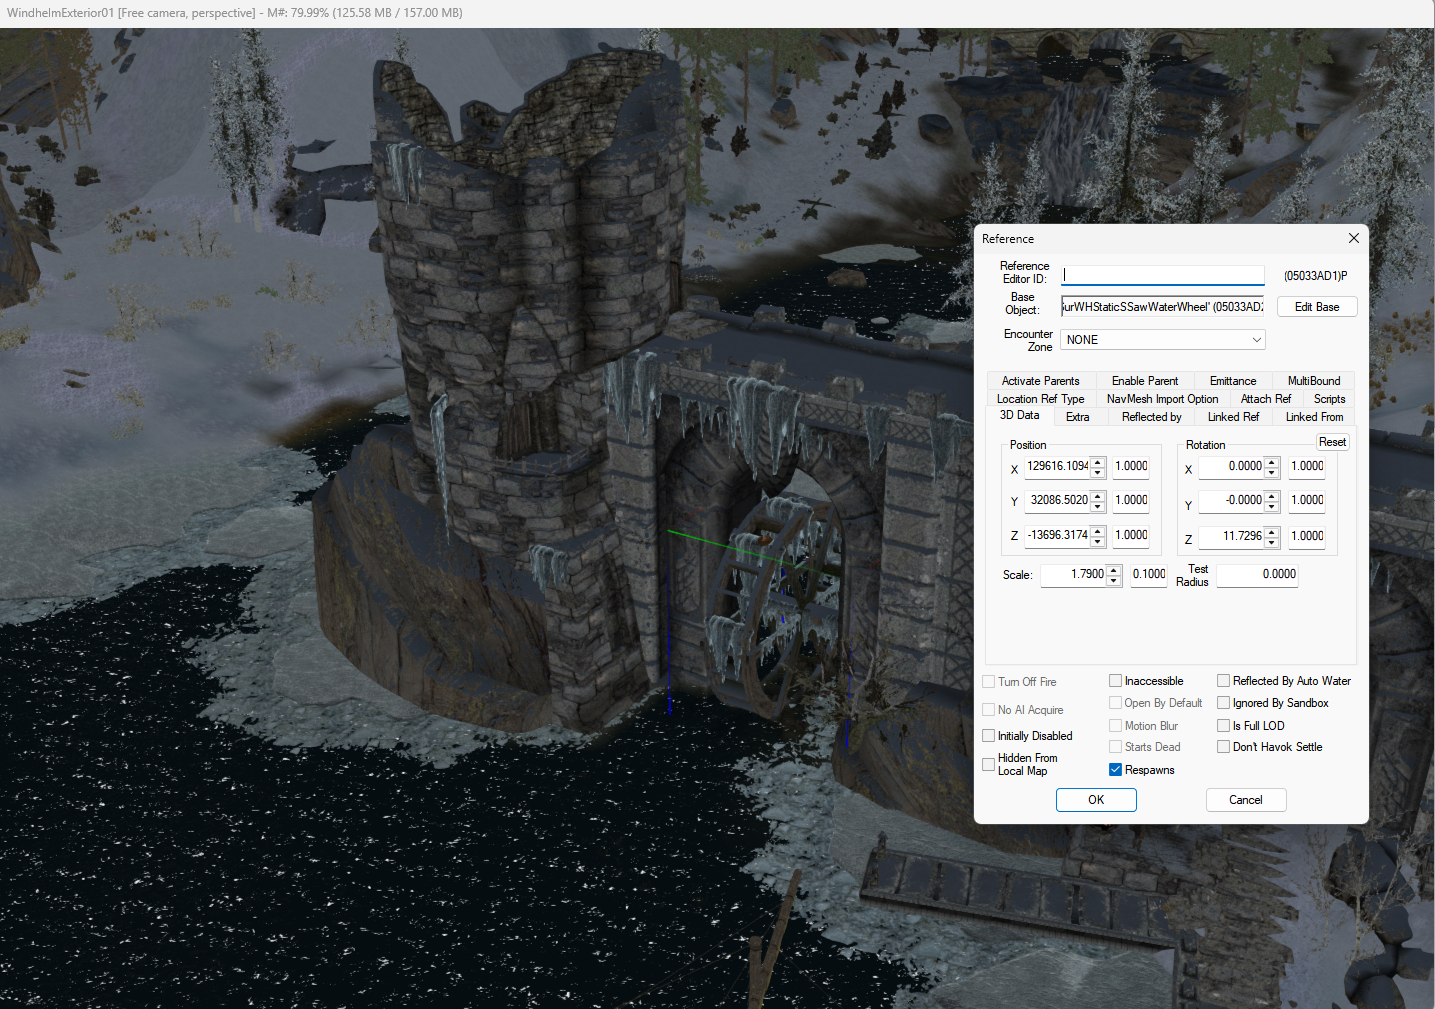Increase Position Z value with spinner up arrow
Screen dimensions: 1435x1009
[x=1098, y=530]
